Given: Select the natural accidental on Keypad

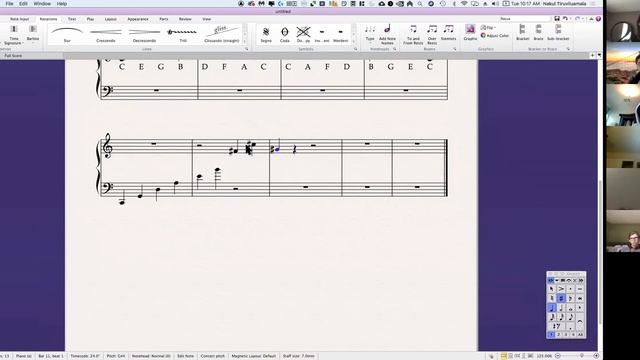Looking at the screenshot, I should click(x=552, y=298).
